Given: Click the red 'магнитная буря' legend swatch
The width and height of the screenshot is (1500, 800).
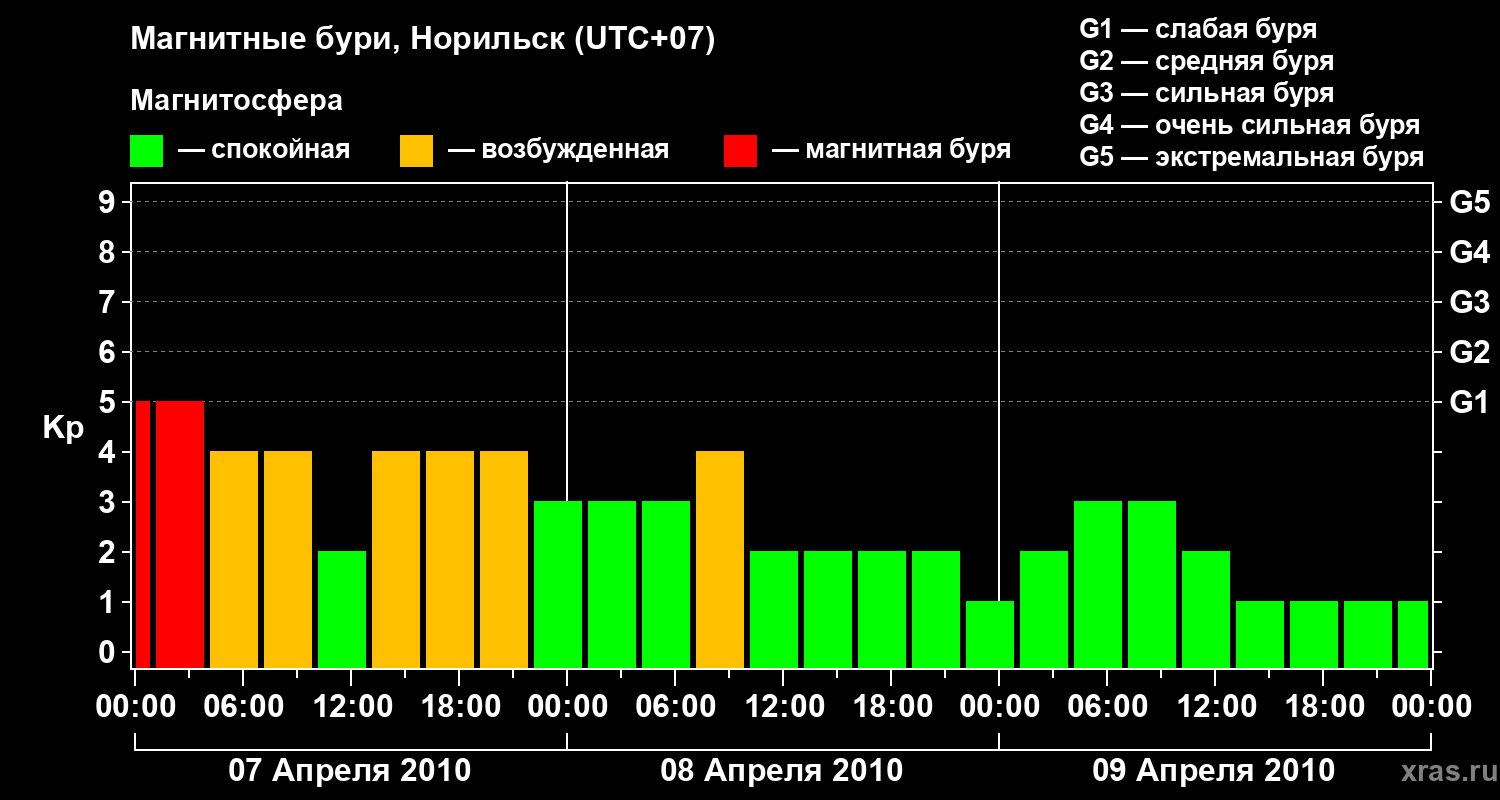Looking at the screenshot, I should click(x=740, y=151).
